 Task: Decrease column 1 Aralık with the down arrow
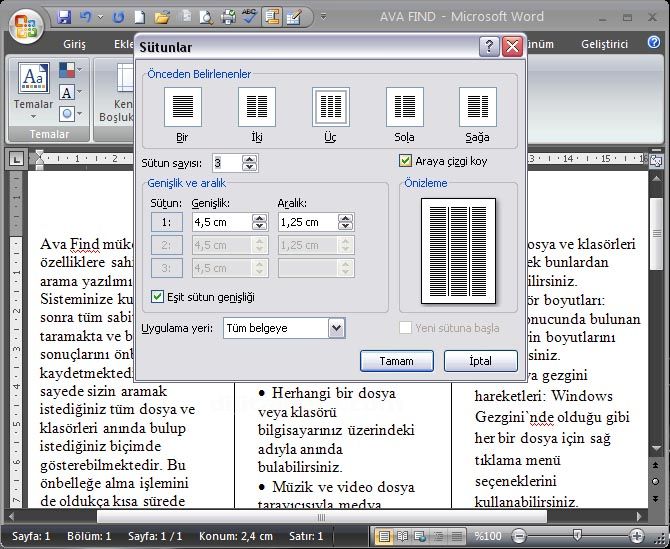pos(346,226)
